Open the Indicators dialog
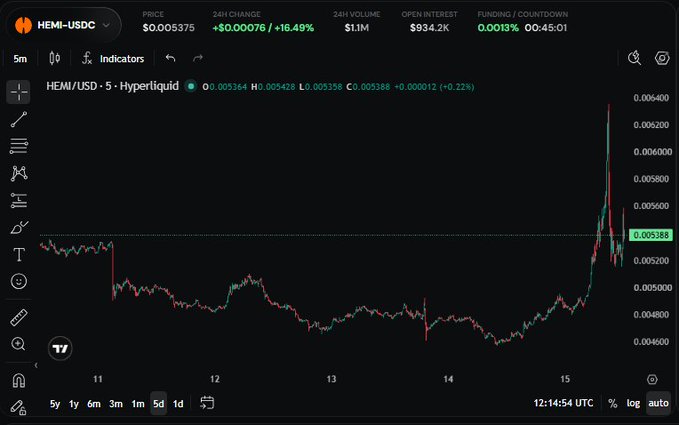679x425 pixels. pyautogui.click(x=113, y=58)
